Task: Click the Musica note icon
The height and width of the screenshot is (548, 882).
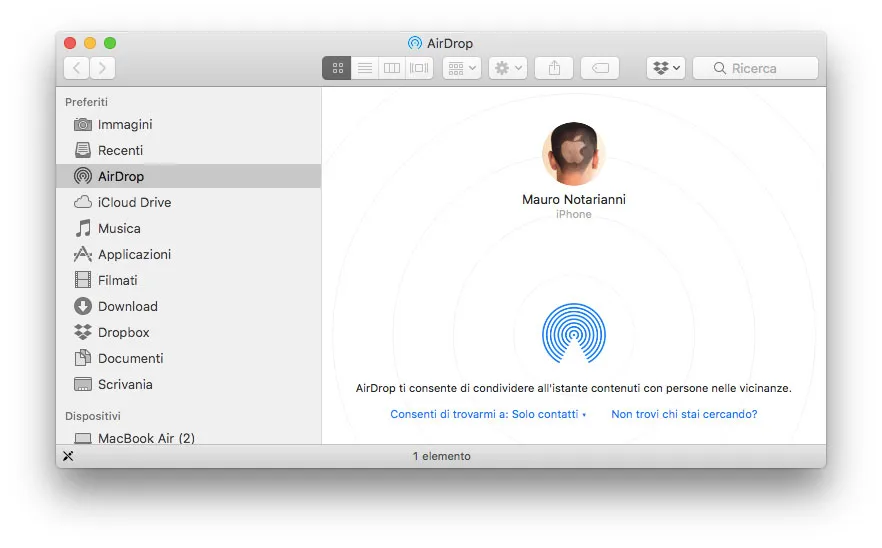Action: (x=83, y=228)
